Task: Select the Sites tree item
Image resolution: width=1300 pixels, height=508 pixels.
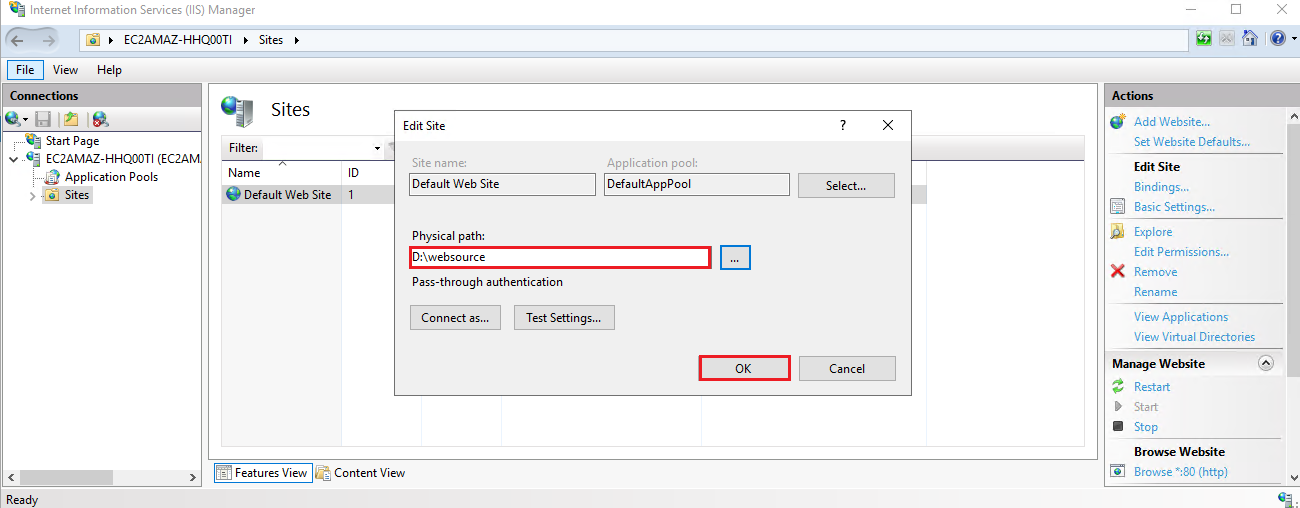Action: [77, 195]
